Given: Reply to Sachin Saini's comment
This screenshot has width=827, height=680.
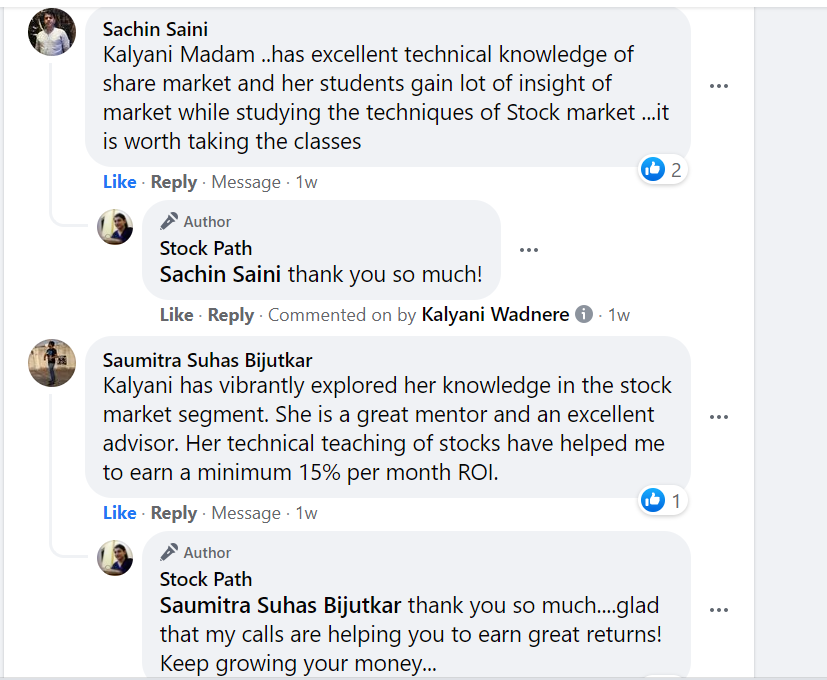Looking at the screenshot, I should tap(174, 182).
